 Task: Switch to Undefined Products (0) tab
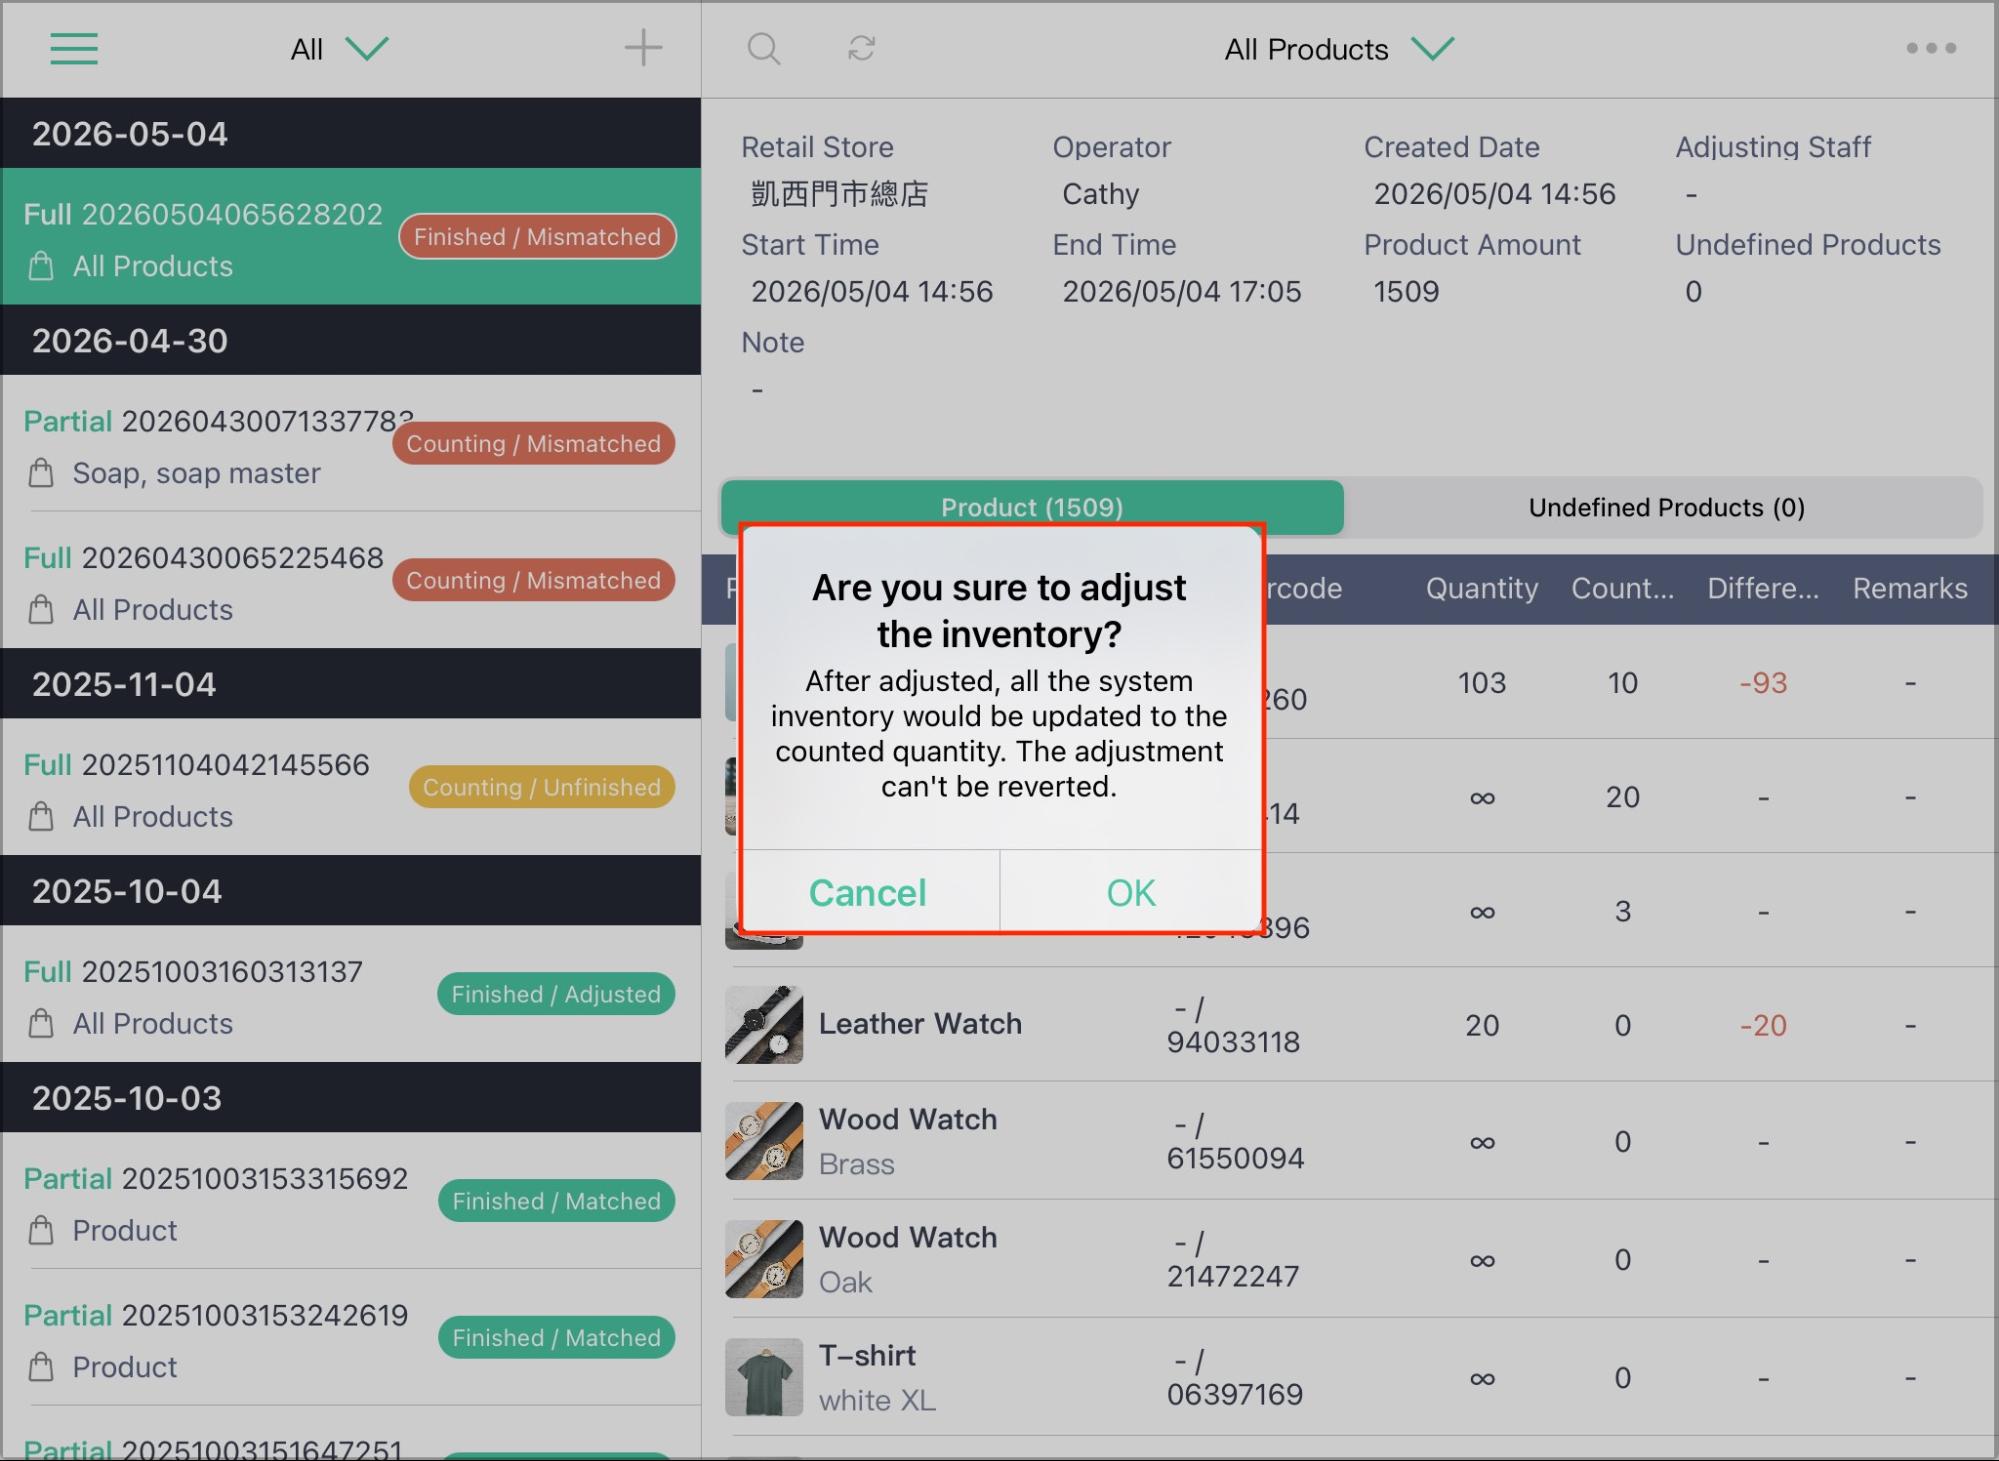pos(1666,508)
